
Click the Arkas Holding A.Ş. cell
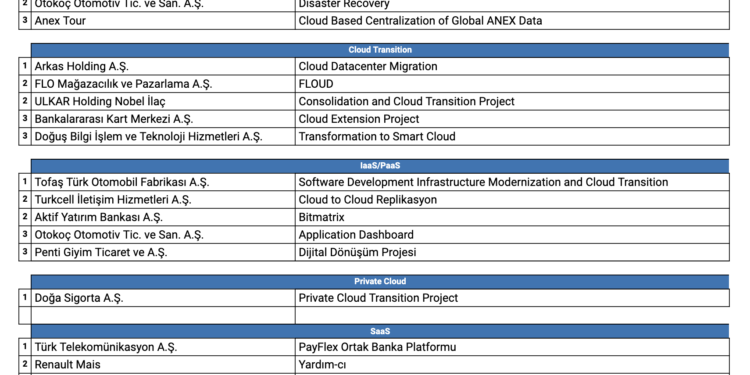click(x=163, y=66)
